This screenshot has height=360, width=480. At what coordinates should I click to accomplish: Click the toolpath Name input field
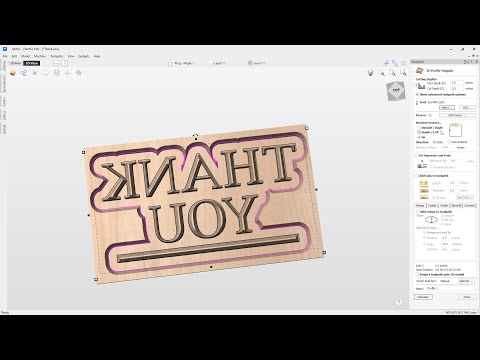tap(450, 289)
